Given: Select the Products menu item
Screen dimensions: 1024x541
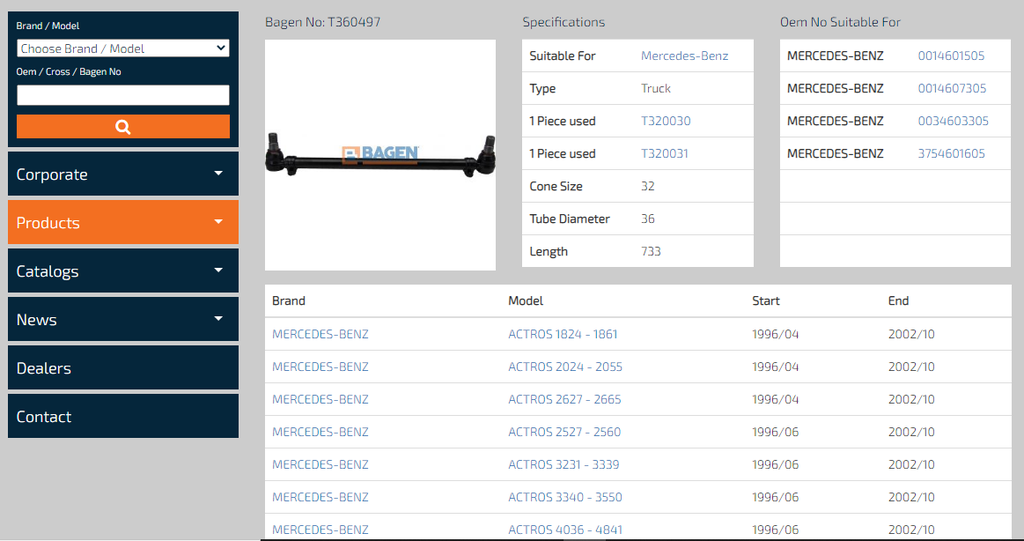Looking at the screenshot, I should pos(123,222).
